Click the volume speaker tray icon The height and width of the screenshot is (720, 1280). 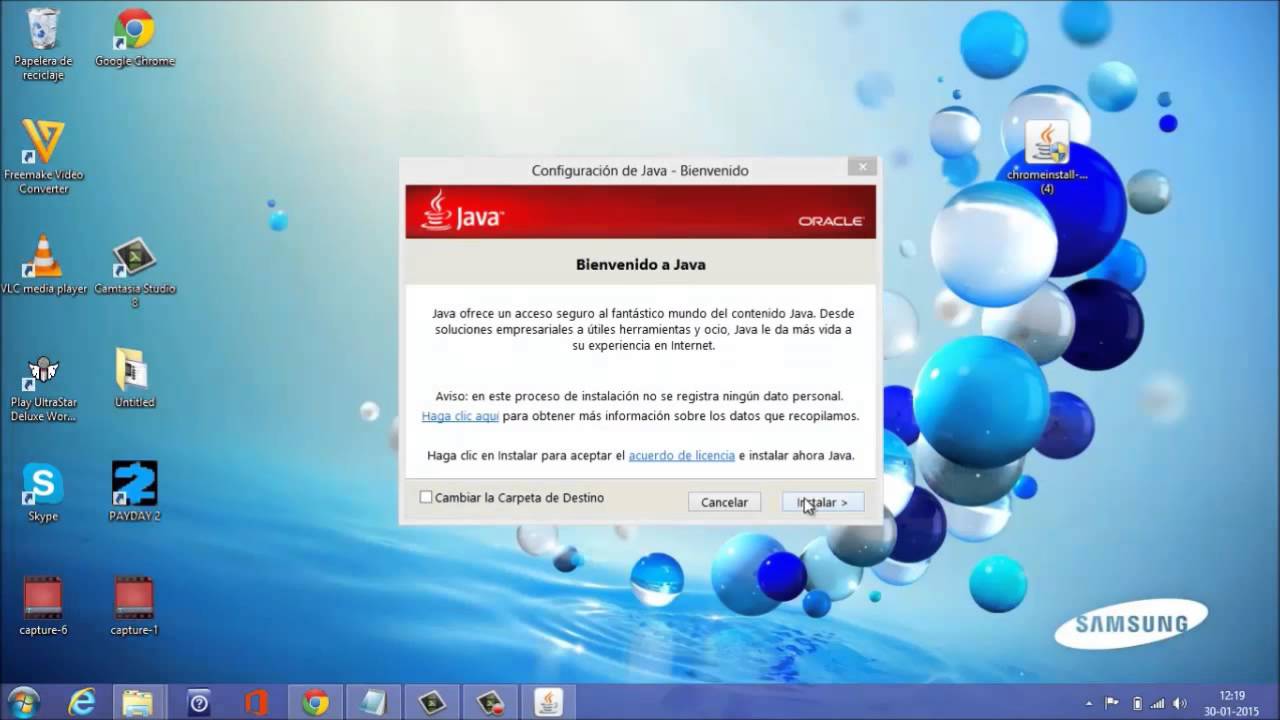coord(1180,703)
